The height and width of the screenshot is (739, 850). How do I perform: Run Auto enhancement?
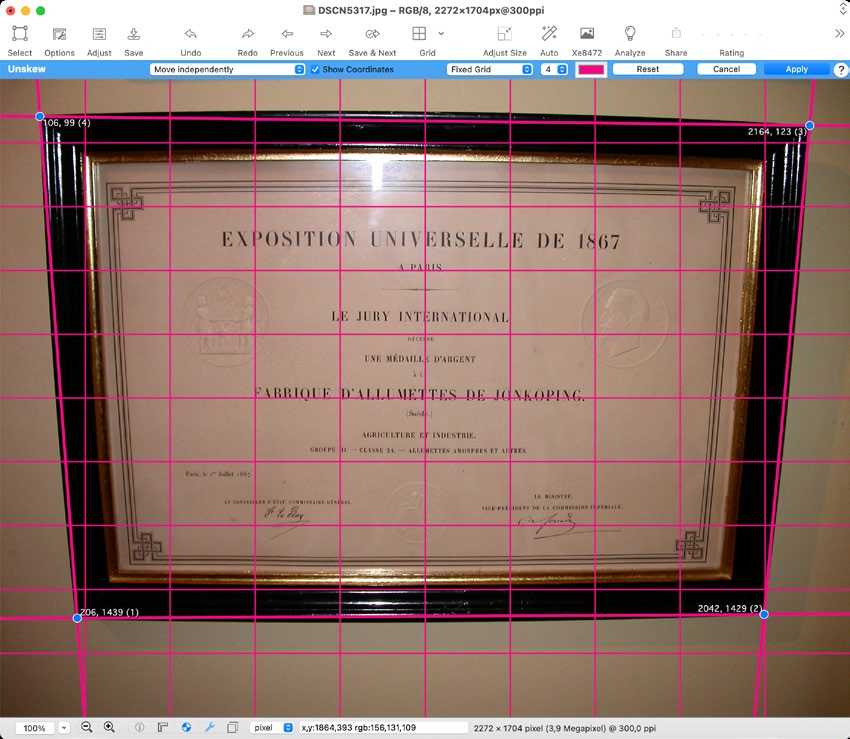[549, 41]
